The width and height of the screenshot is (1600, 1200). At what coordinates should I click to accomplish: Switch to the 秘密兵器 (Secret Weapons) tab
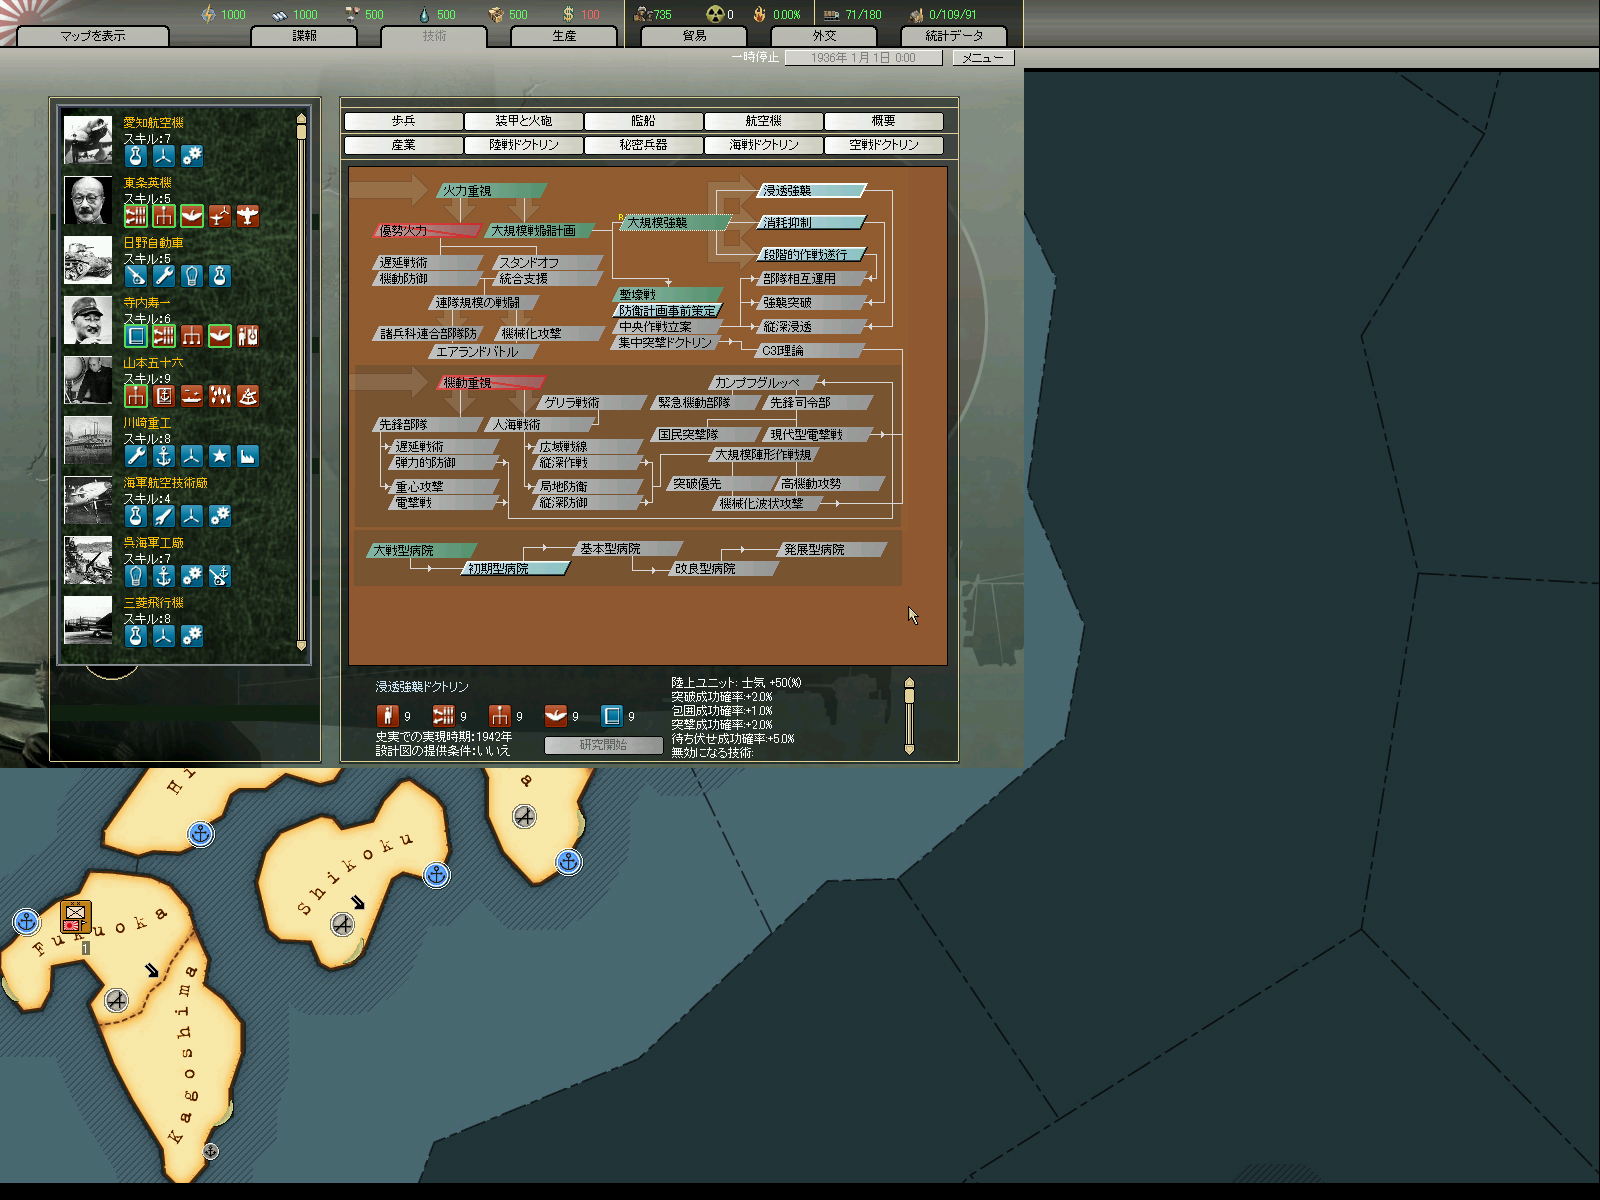point(643,145)
